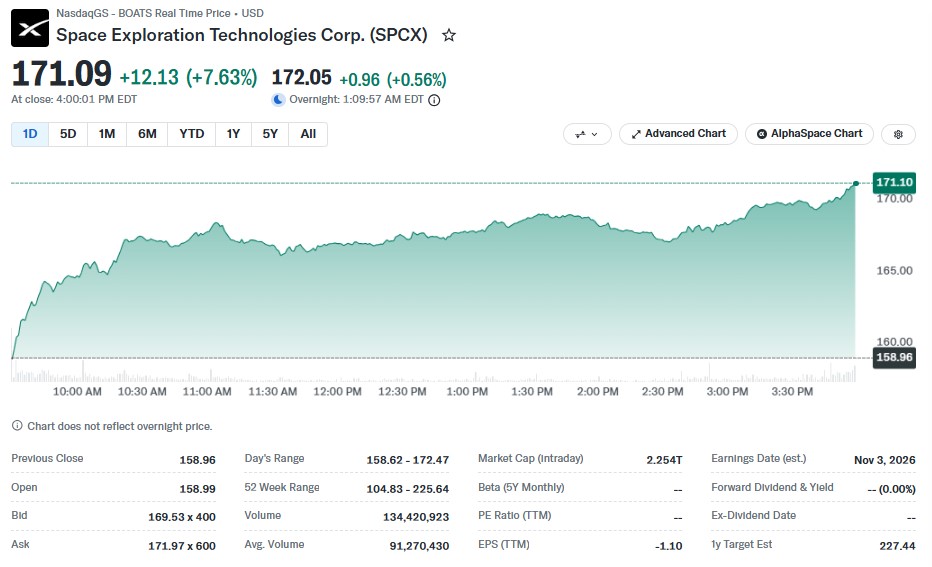Click the +12.13 (+7.63%) daily change
This screenshot has width=932, height=567.
pyautogui.click(x=188, y=78)
